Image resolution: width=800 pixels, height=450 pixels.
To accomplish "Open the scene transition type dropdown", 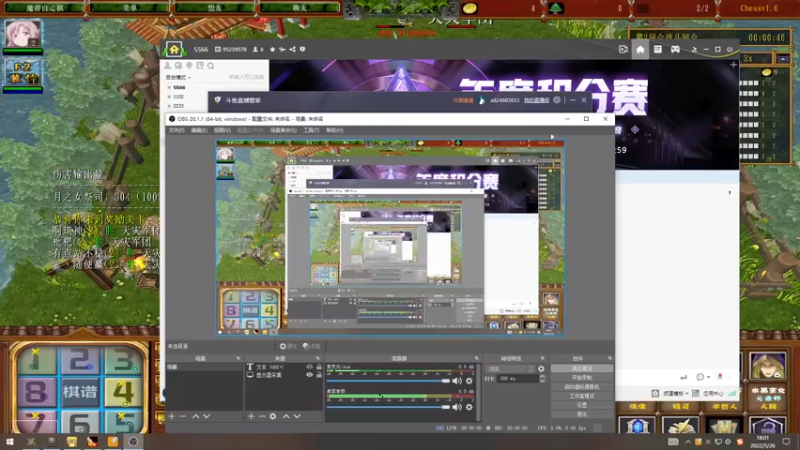I will (x=511, y=368).
